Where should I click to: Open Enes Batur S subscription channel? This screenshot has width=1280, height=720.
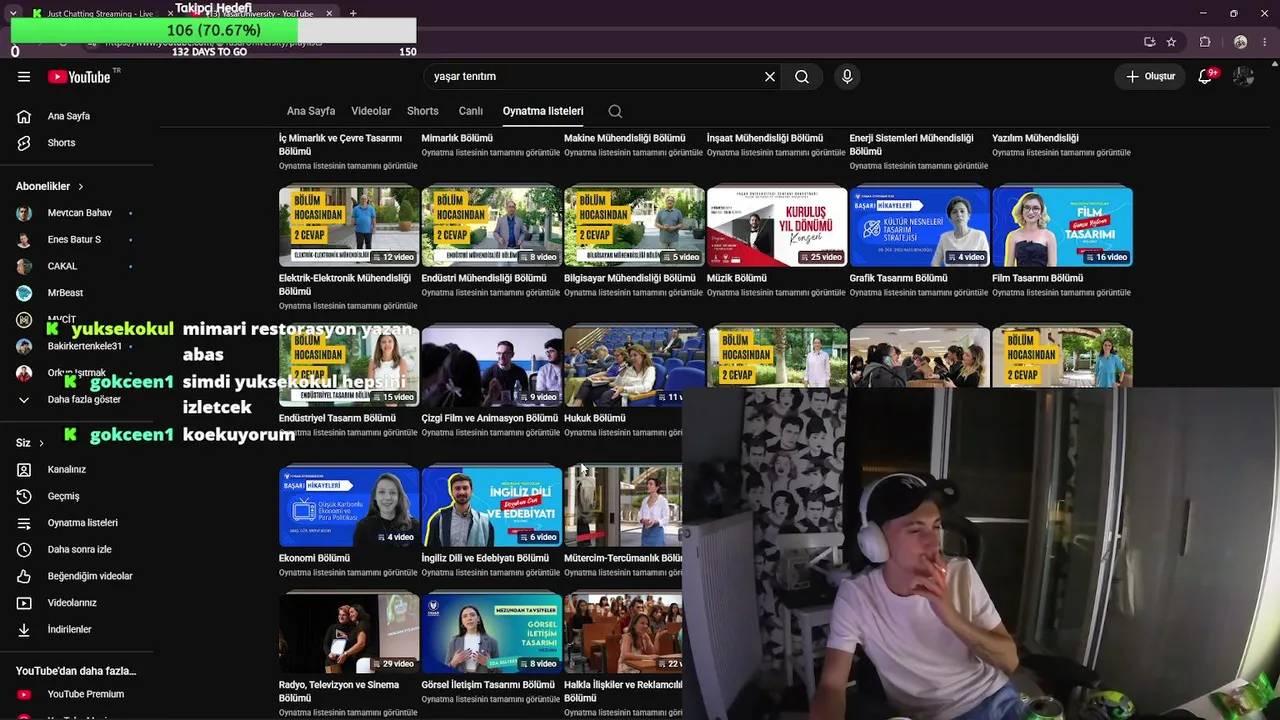coord(77,240)
